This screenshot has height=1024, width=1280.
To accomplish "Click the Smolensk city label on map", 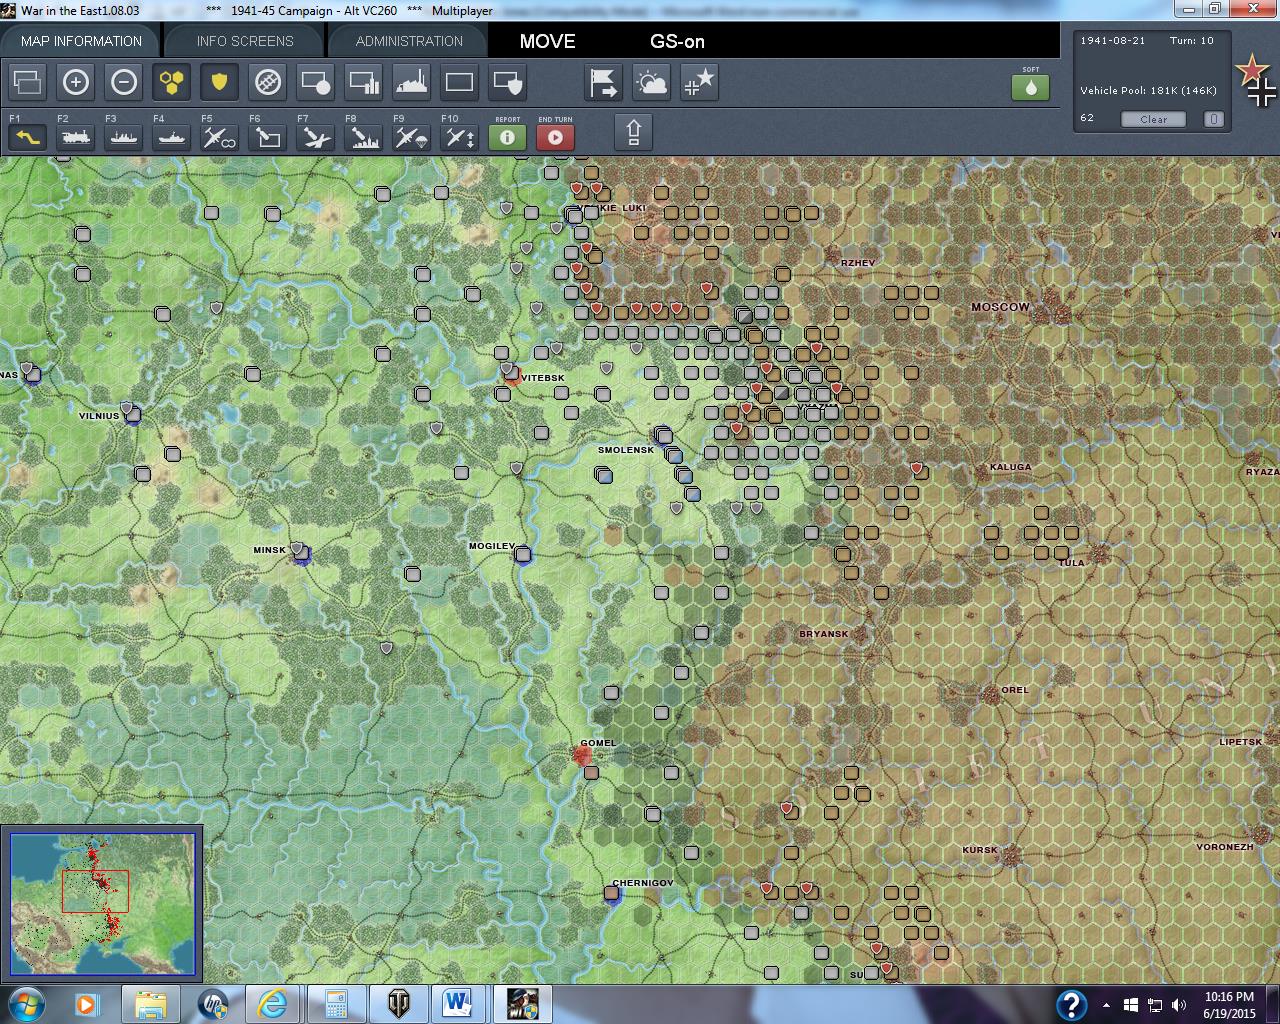I will click(x=625, y=450).
